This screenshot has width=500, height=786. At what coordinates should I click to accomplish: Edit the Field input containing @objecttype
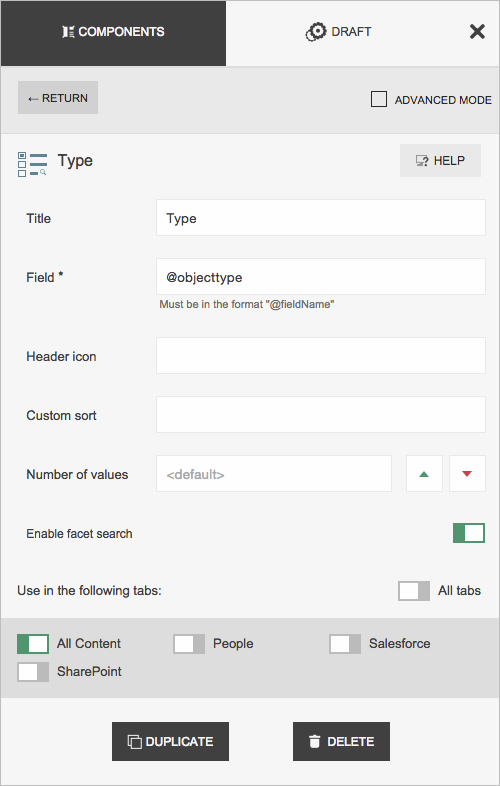[320, 277]
